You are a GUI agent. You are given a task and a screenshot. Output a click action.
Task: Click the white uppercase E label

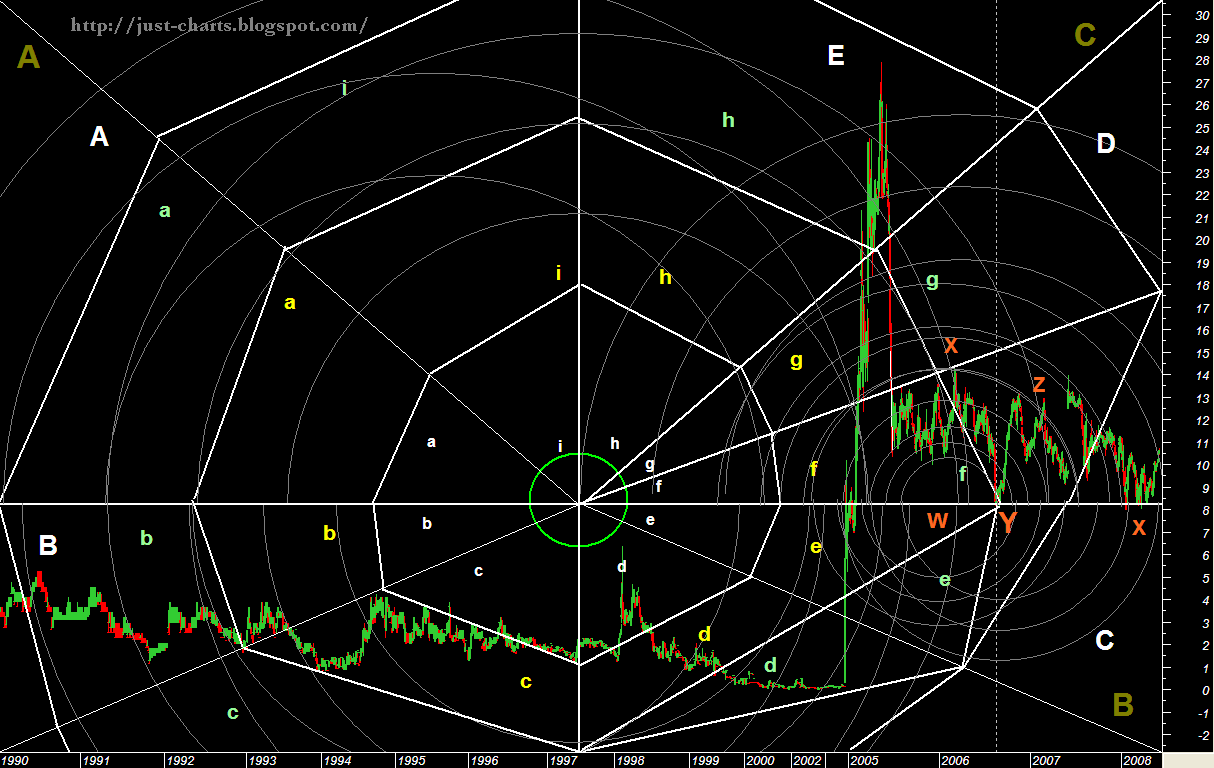point(836,56)
